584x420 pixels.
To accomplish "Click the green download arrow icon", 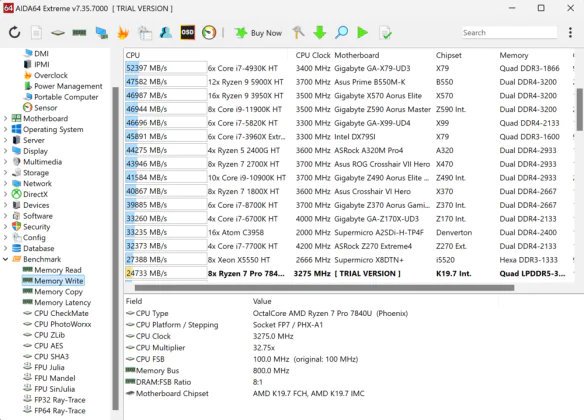I will tap(320, 33).
